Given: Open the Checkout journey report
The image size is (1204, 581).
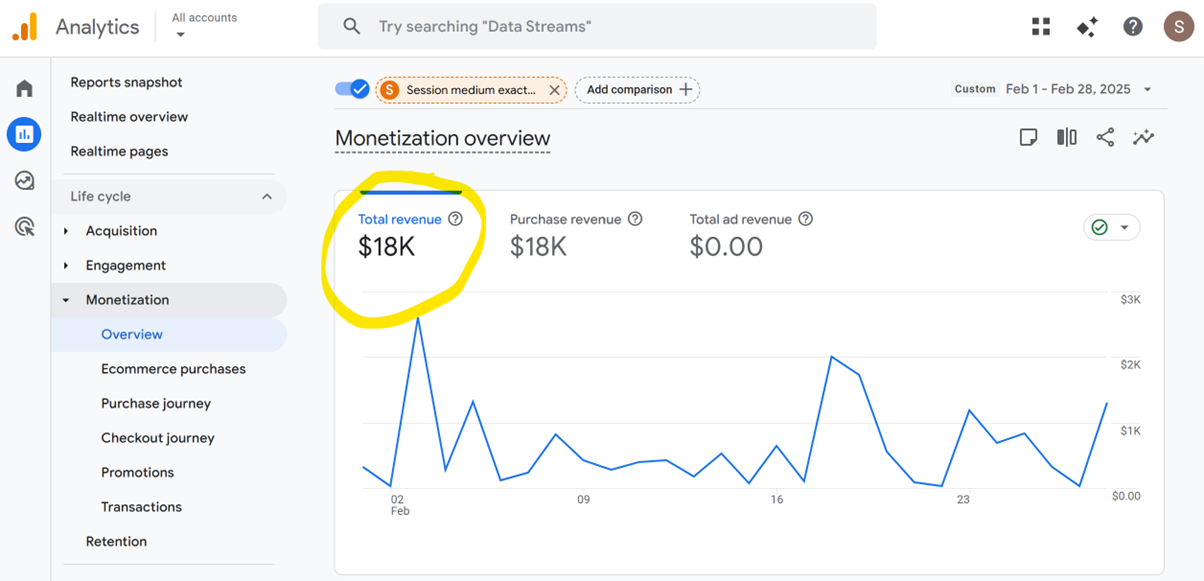Looking at the screenshot, I should coord(157,438).
